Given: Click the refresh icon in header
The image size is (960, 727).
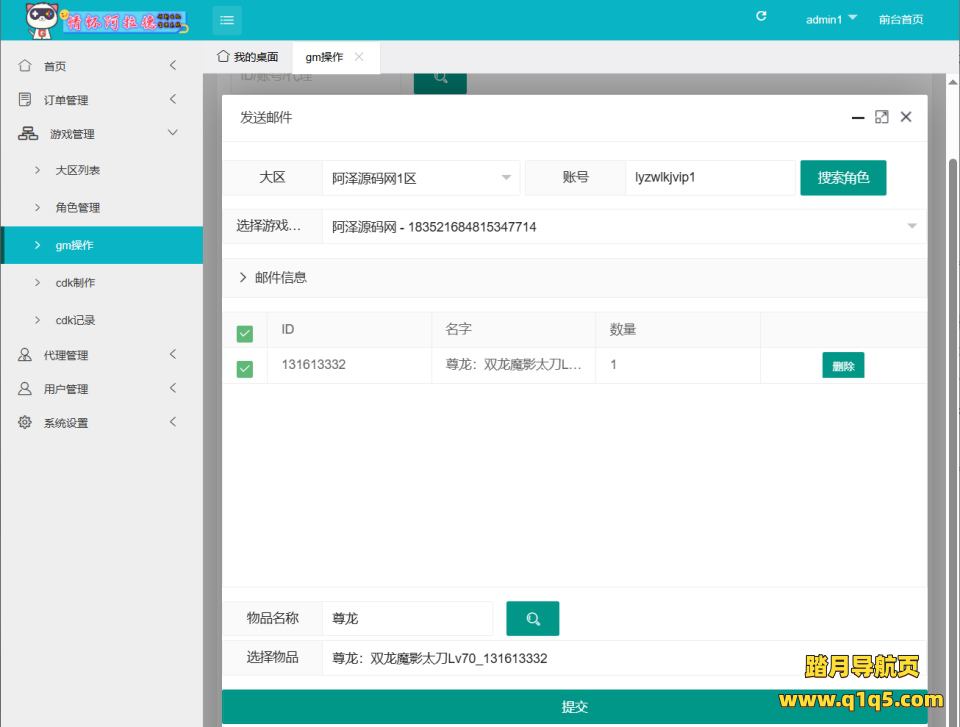Looking at the screenshot, I should 761,17.
